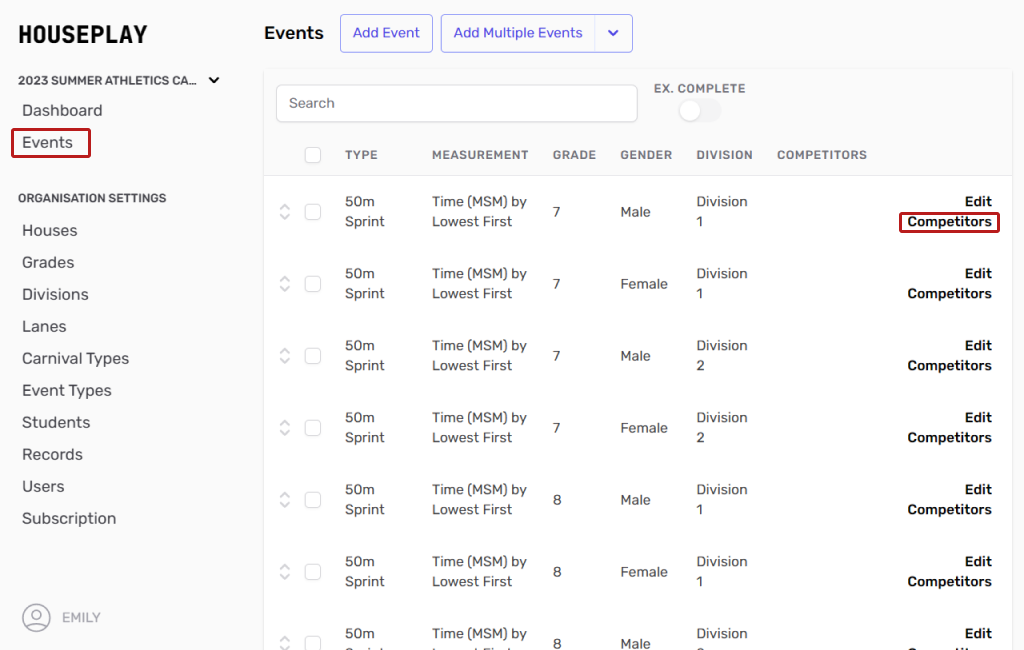This screenshot has width=1024, height=650.
Task: Click reorder handle on Grade 8 Female Division 1 row
Action: click(x=285, y=572)
